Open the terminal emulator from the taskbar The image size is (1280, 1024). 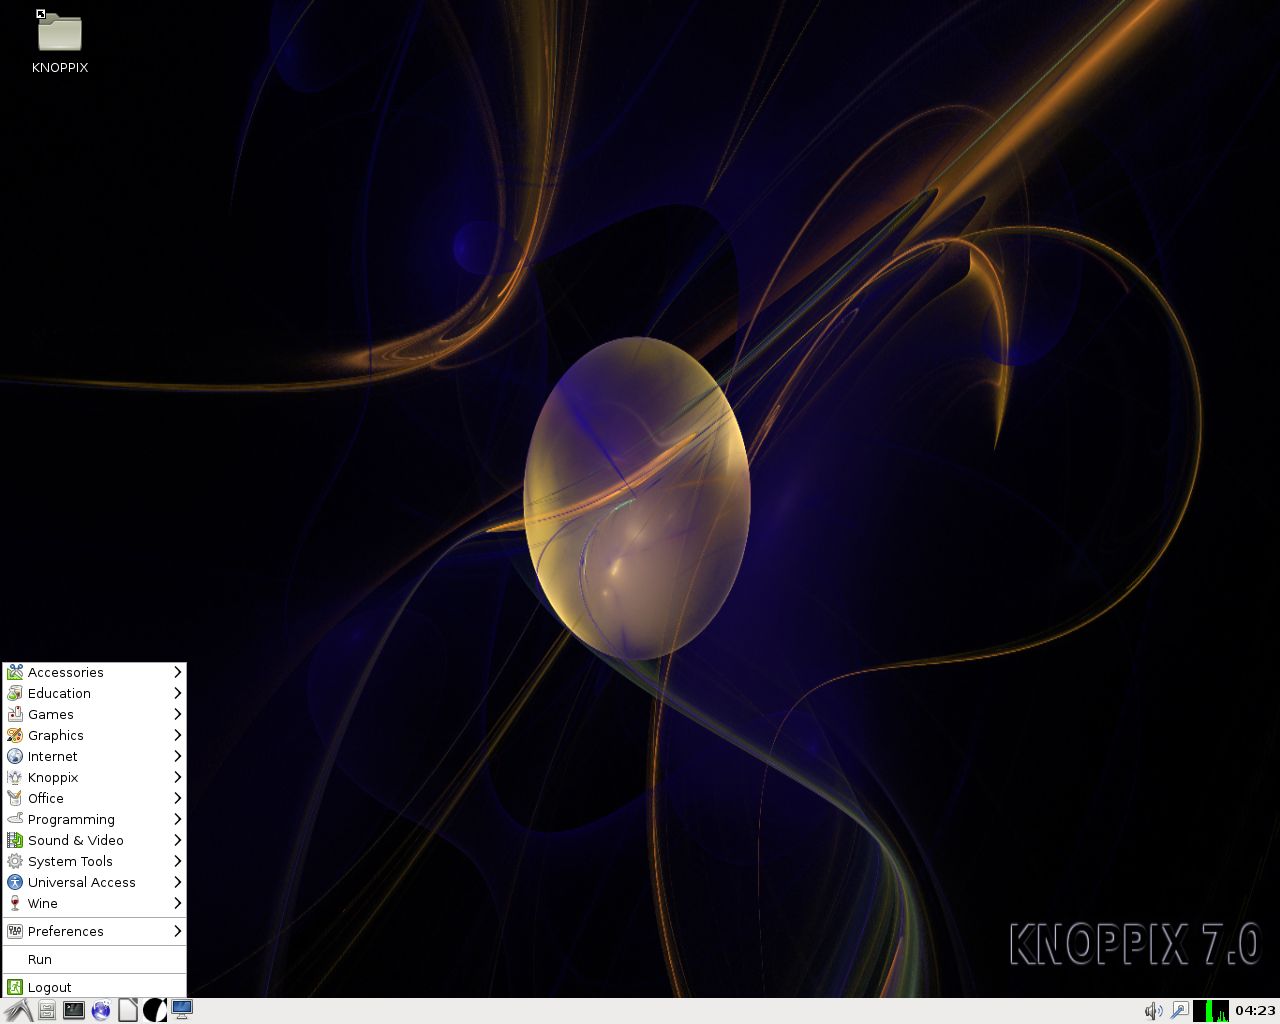74,1010
